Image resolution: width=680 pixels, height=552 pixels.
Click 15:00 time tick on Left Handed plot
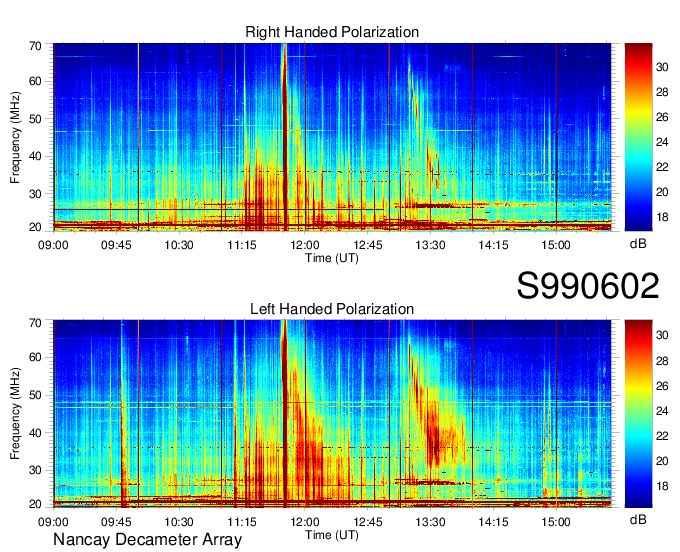[556, 522]
